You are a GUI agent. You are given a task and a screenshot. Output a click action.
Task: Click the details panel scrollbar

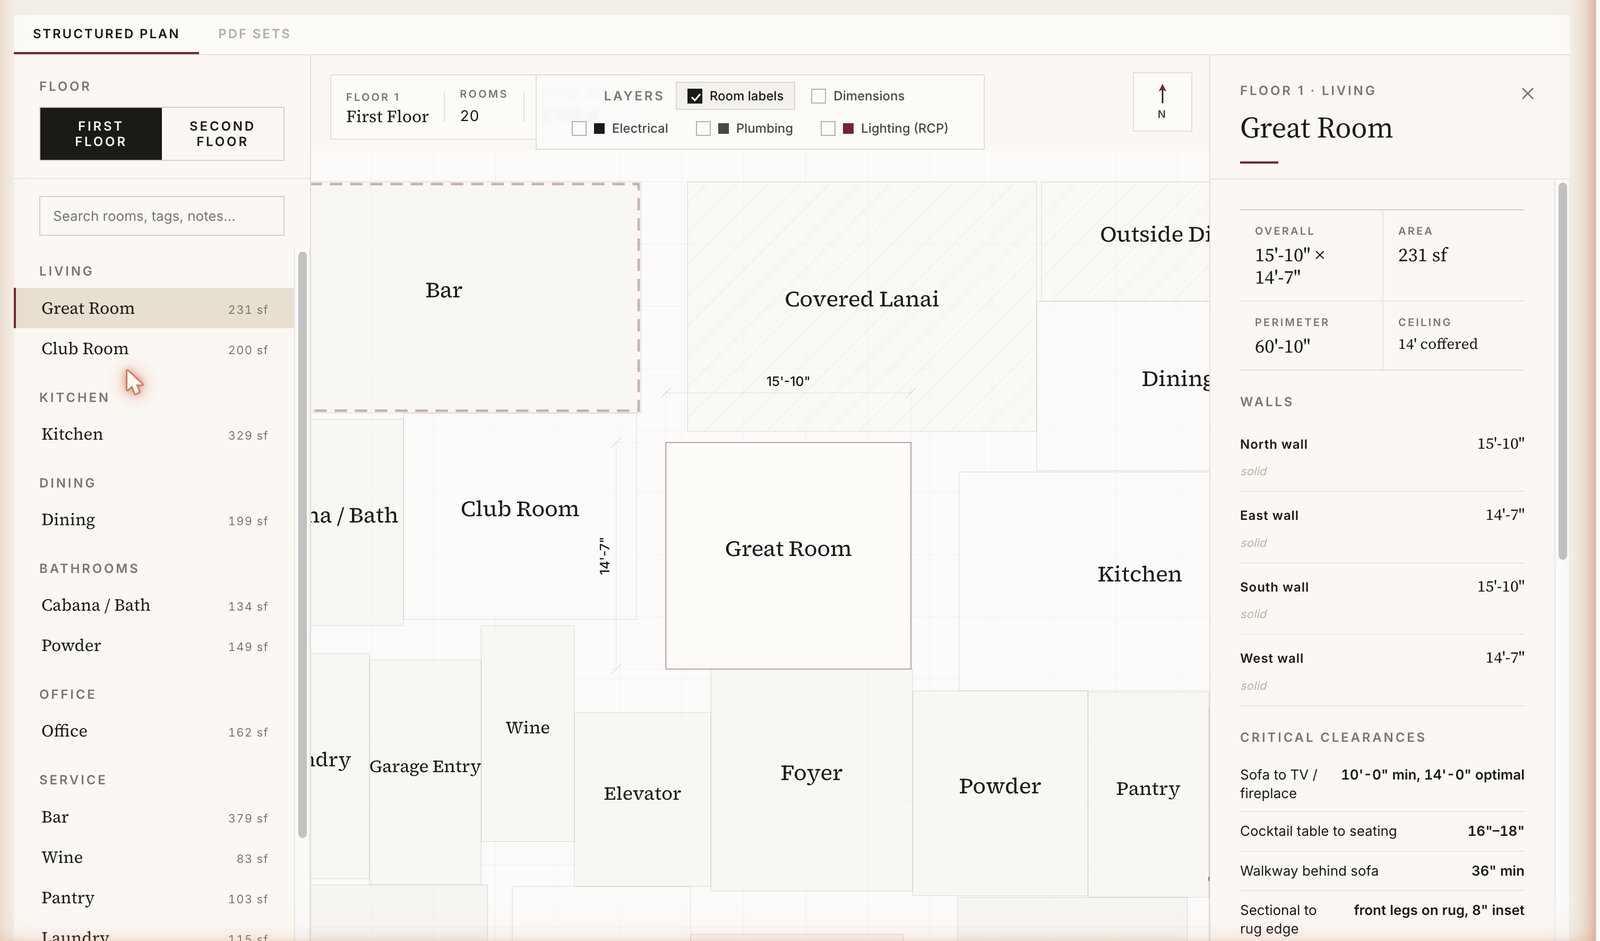[x=1563, y=370]
